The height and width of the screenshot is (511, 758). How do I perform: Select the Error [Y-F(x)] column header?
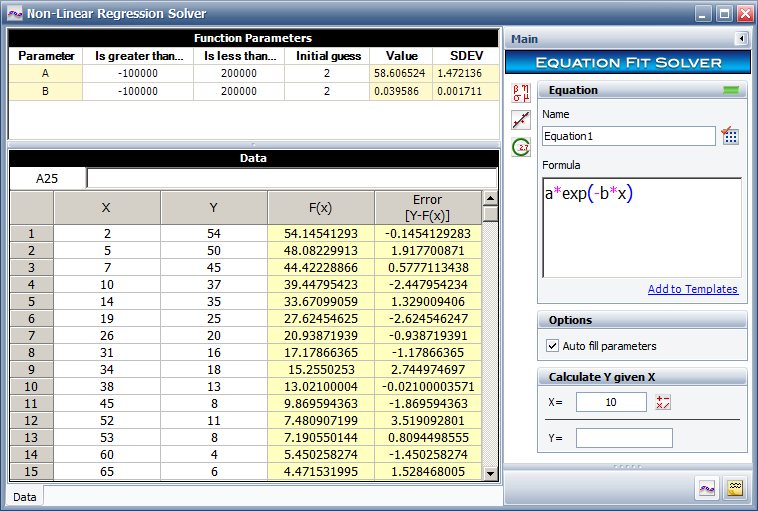(x=428, y=208)
